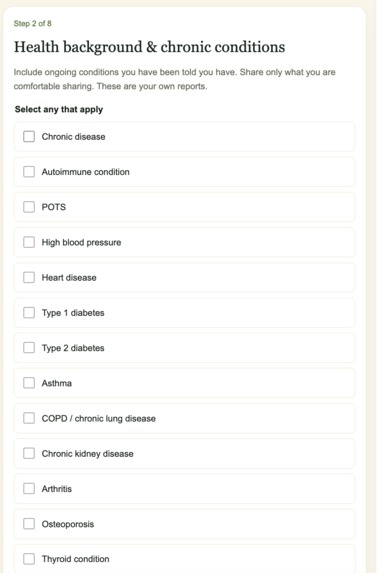Tick the Autoimmune condition option

tap(29, 172)
